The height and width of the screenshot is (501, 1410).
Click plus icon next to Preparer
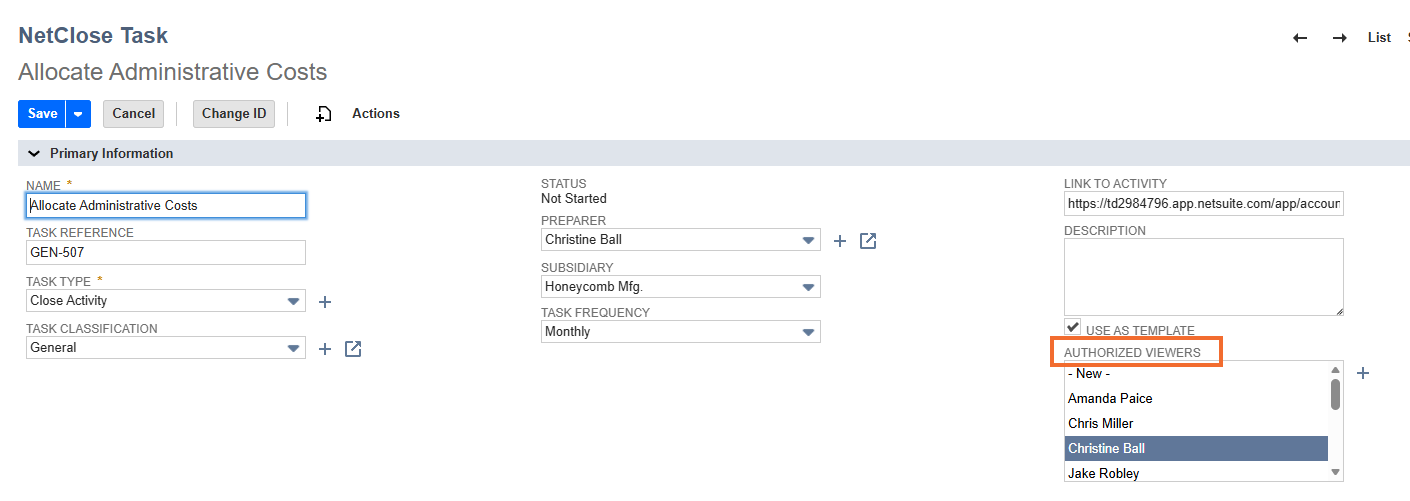coord(840,240)
